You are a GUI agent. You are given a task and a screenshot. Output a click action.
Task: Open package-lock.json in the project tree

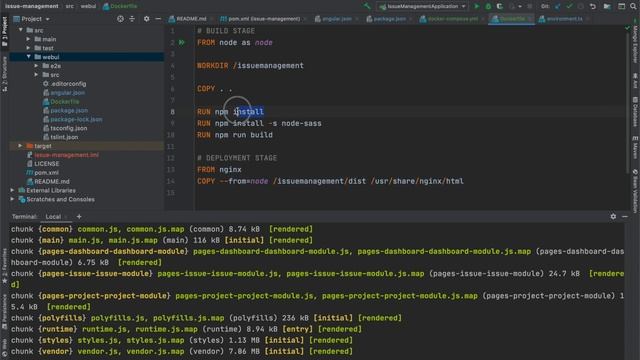pyautogui.click(x=76, y=119)
